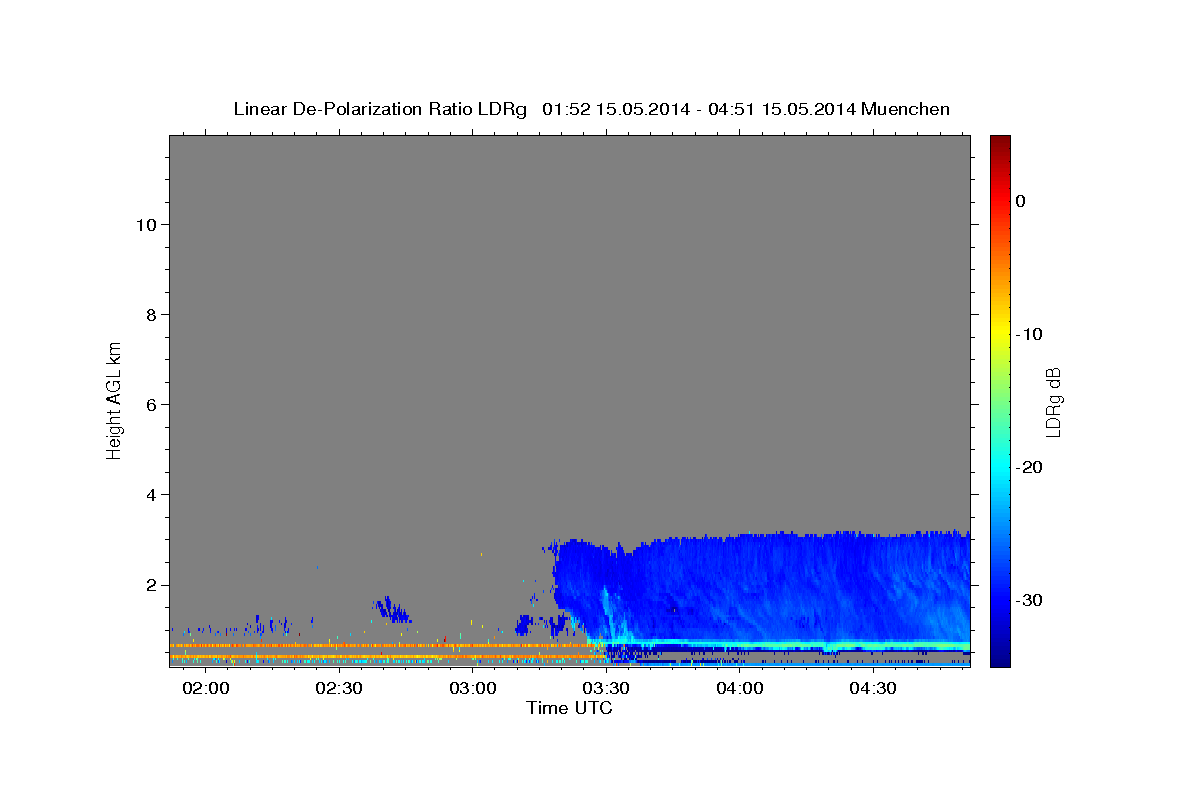The width and height of the screenshot is (1200, 800).
Task: Click the 03:00 time axis label
Action: pos(473,689)
